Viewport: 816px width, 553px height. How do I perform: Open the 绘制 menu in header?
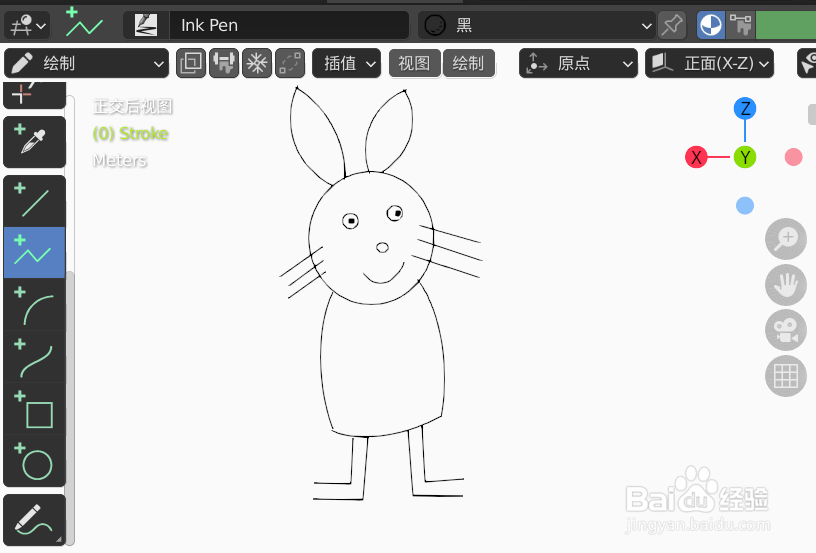[x=468, y=63]
